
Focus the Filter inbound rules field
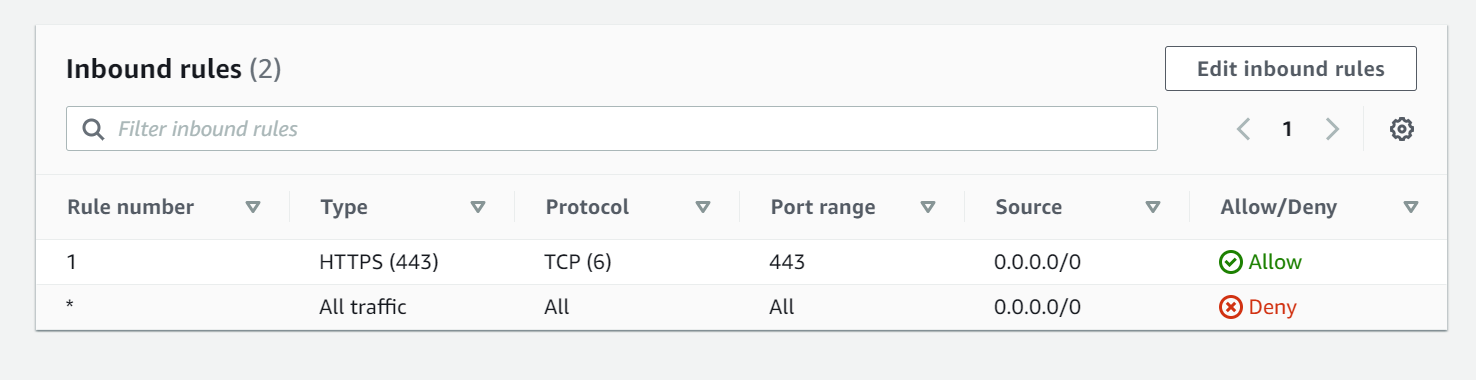[x=612, y=129]
